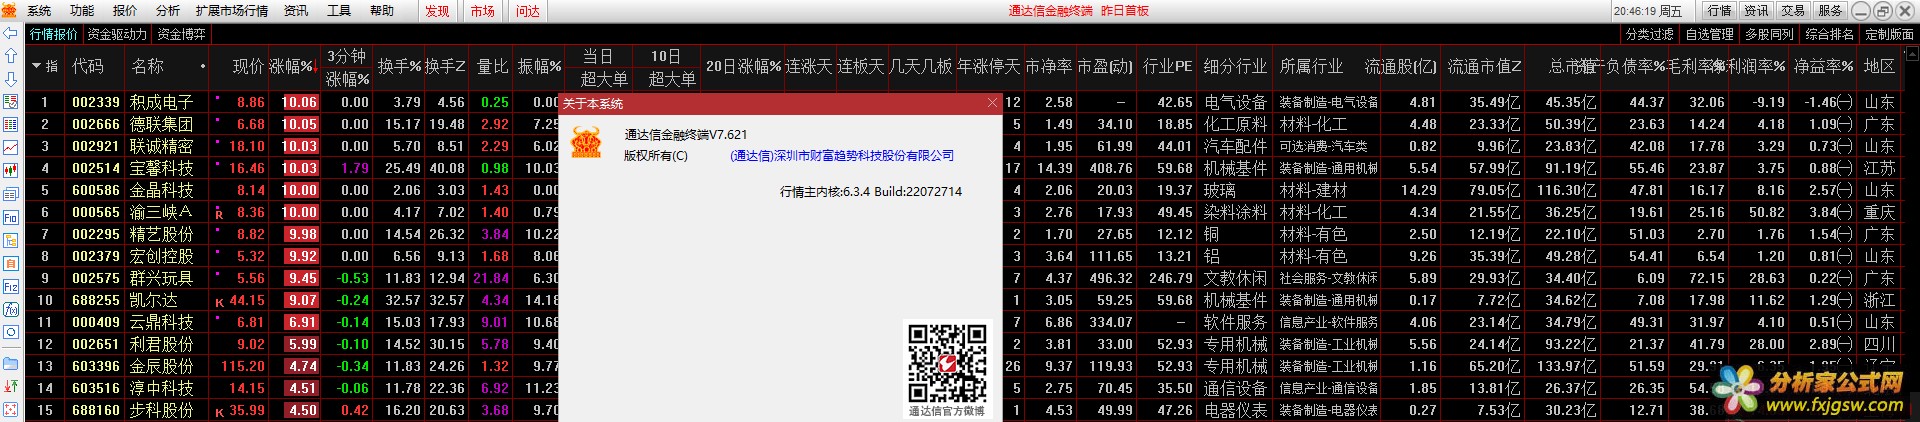Select the stock row 步科股份
The width and height of the screenshot is (1920, 422).
coord(161,410)
